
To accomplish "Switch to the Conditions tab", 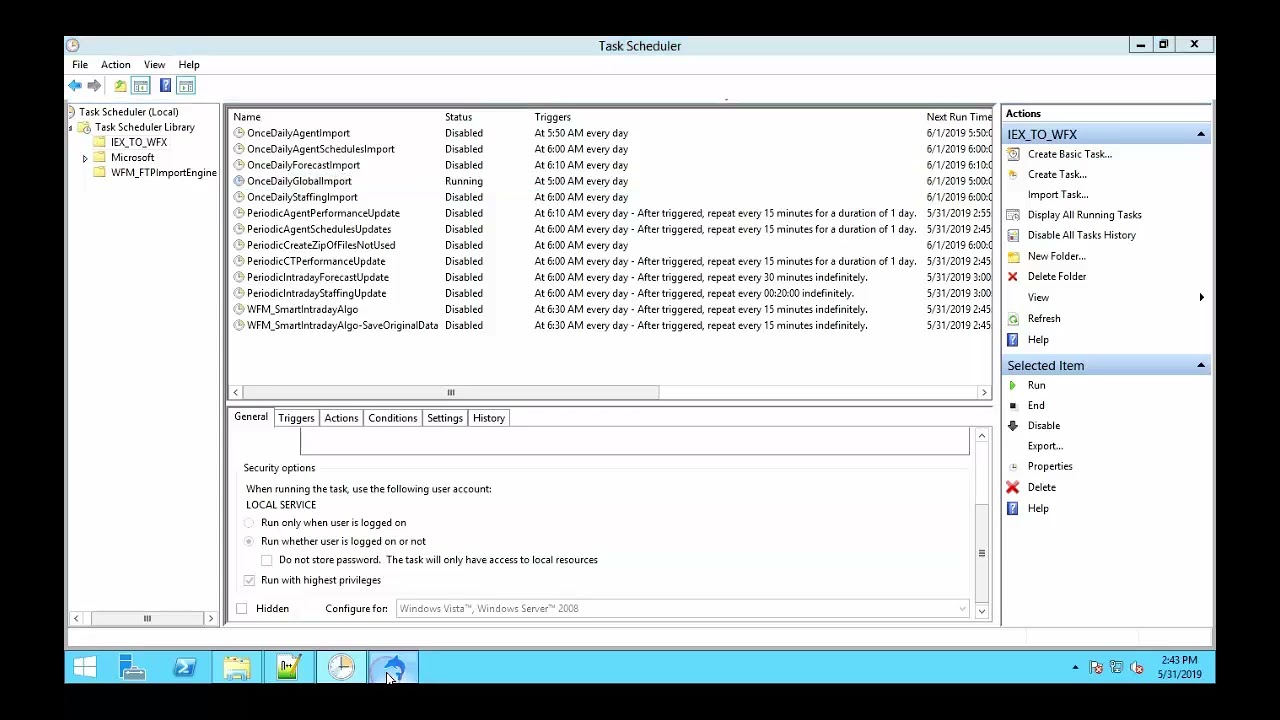I will click(392, 418).
